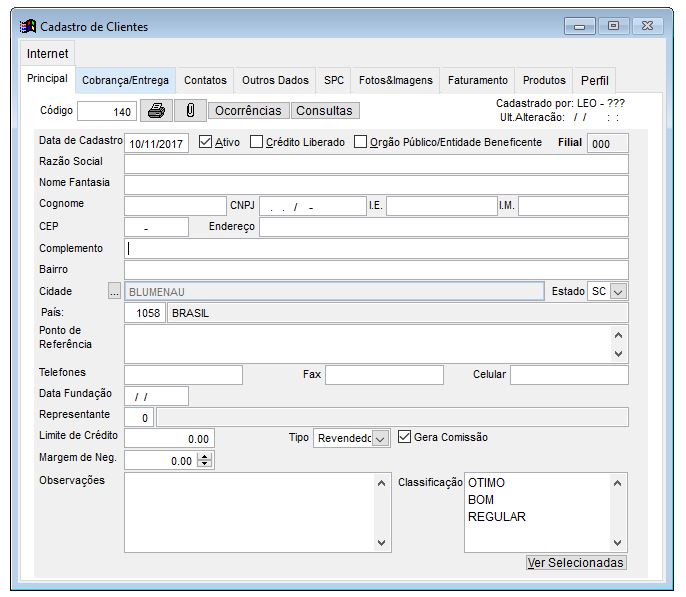This screenshot has height=597, width=686.
Task: Click the Data de Cadastro field
Action: click(x=156, y=143)
